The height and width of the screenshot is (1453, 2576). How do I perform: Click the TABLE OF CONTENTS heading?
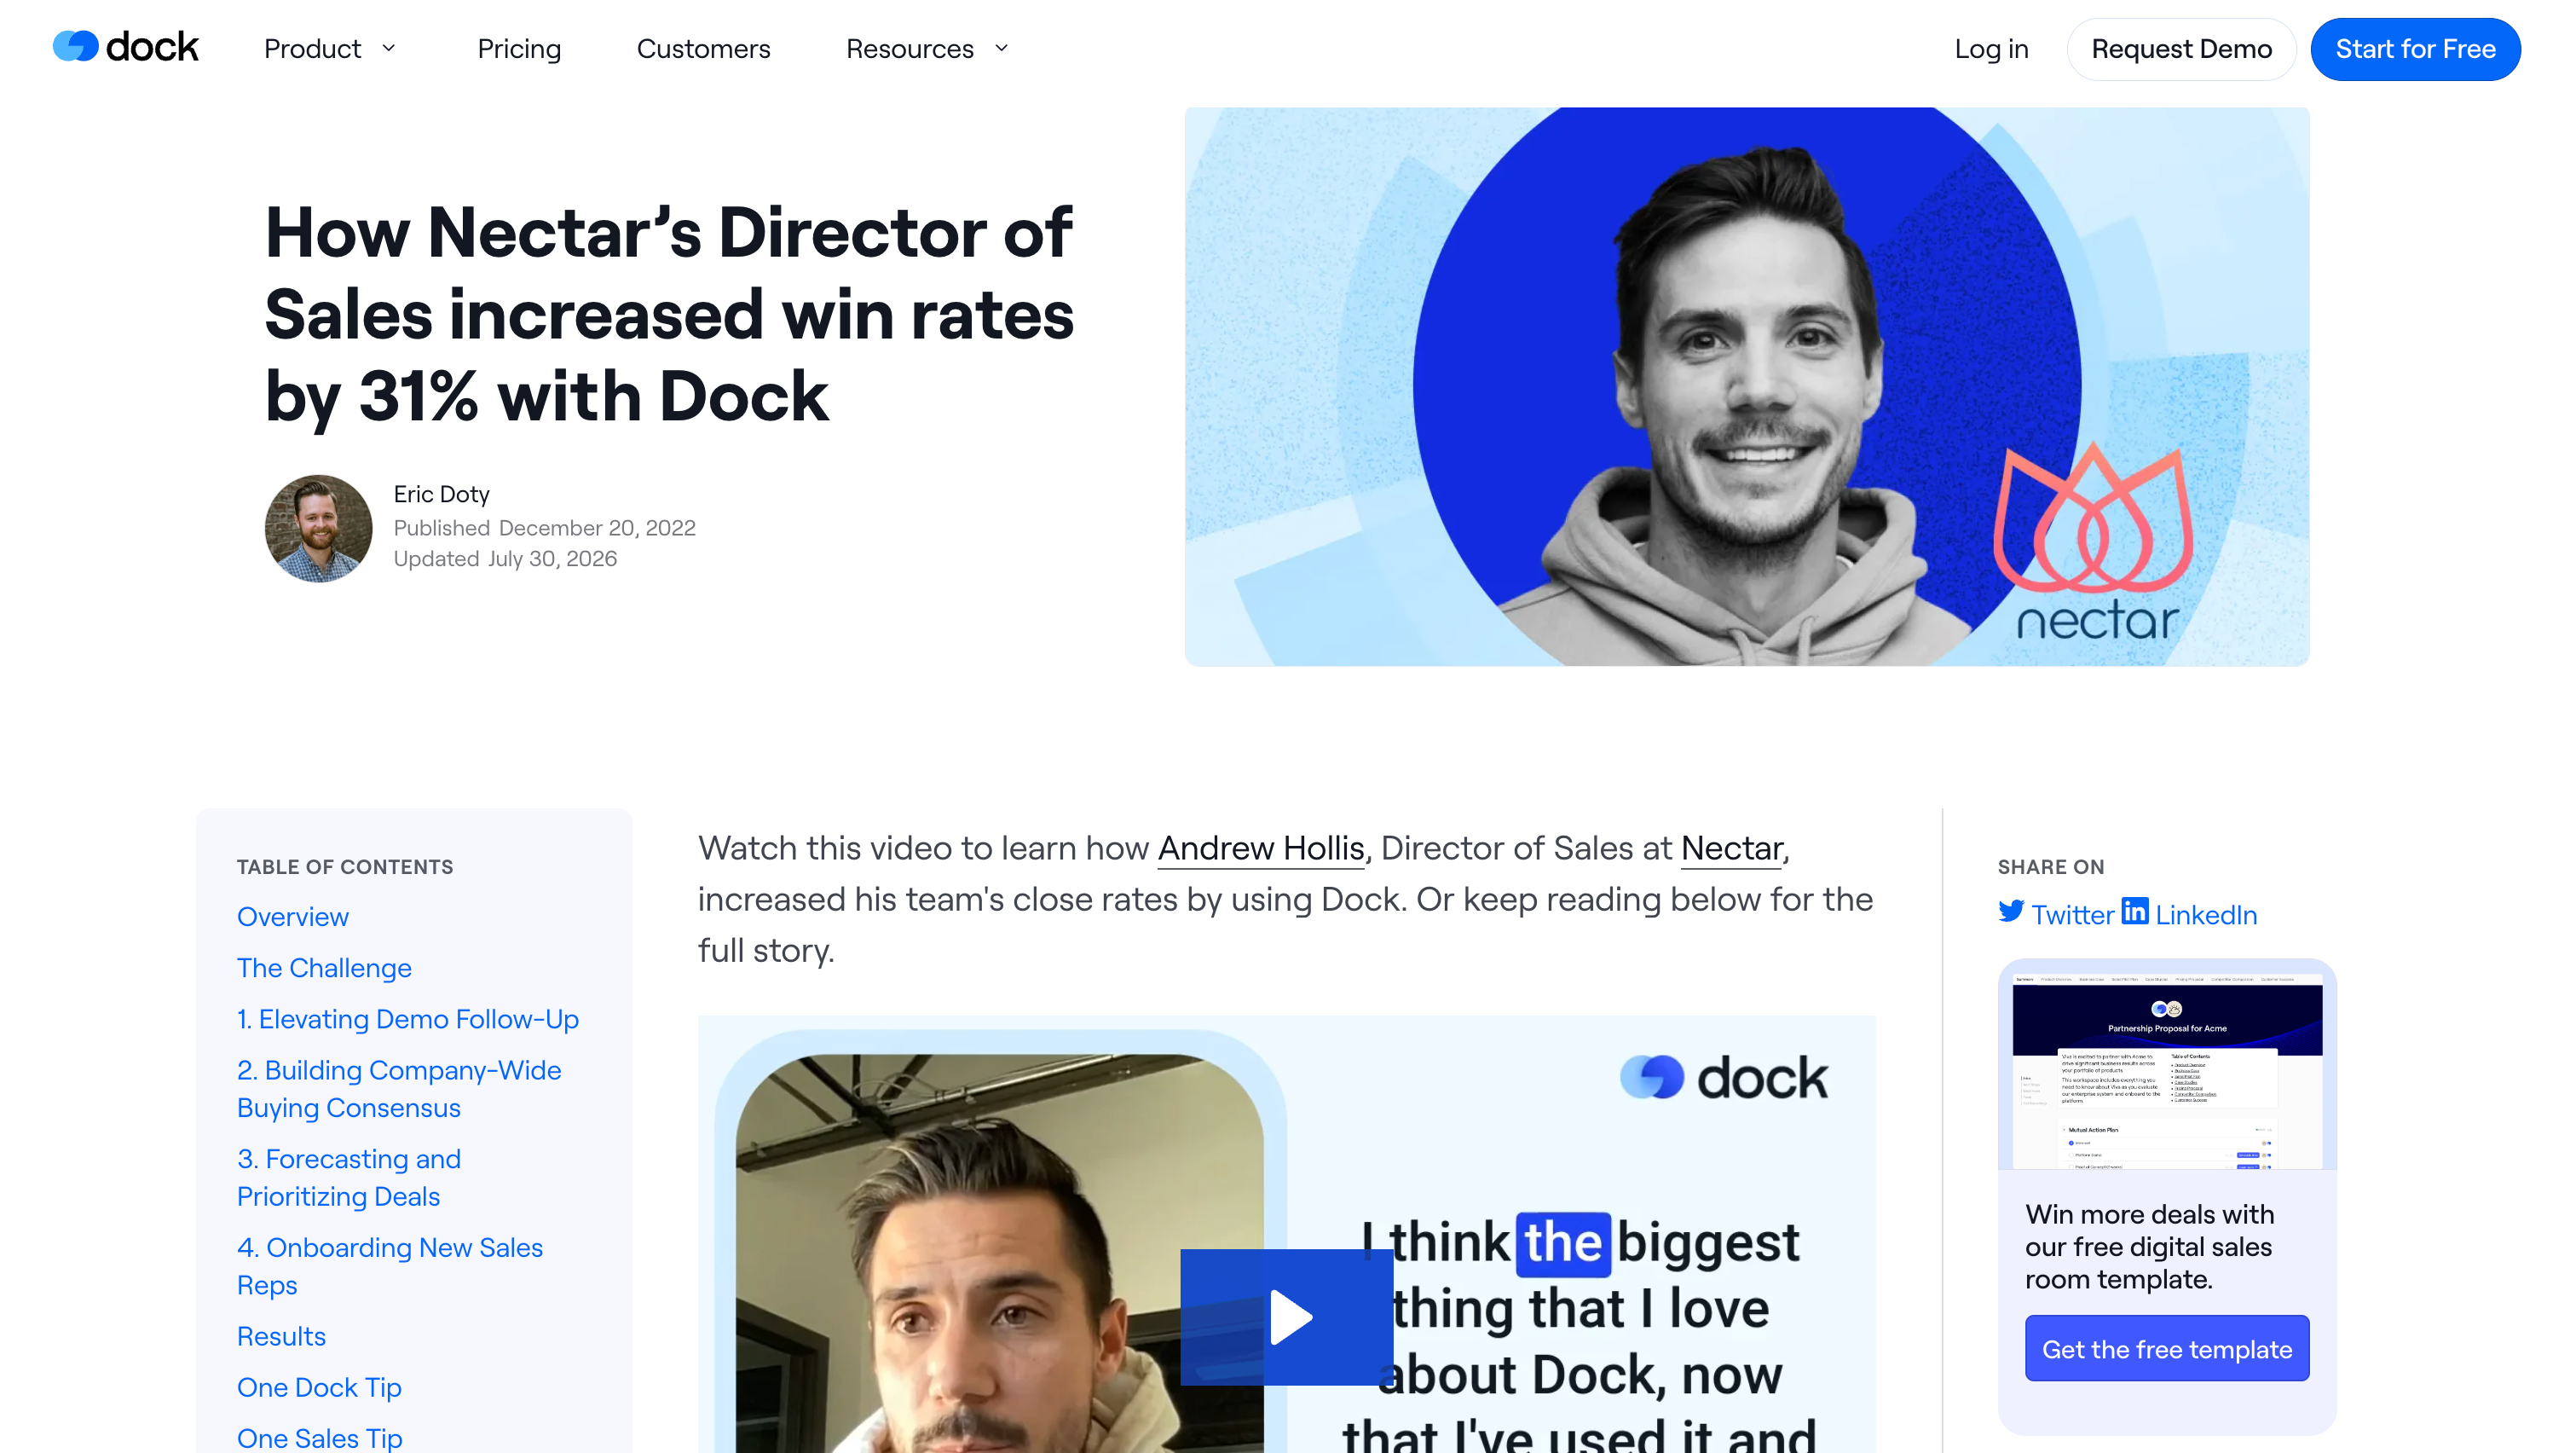(345, 867)
